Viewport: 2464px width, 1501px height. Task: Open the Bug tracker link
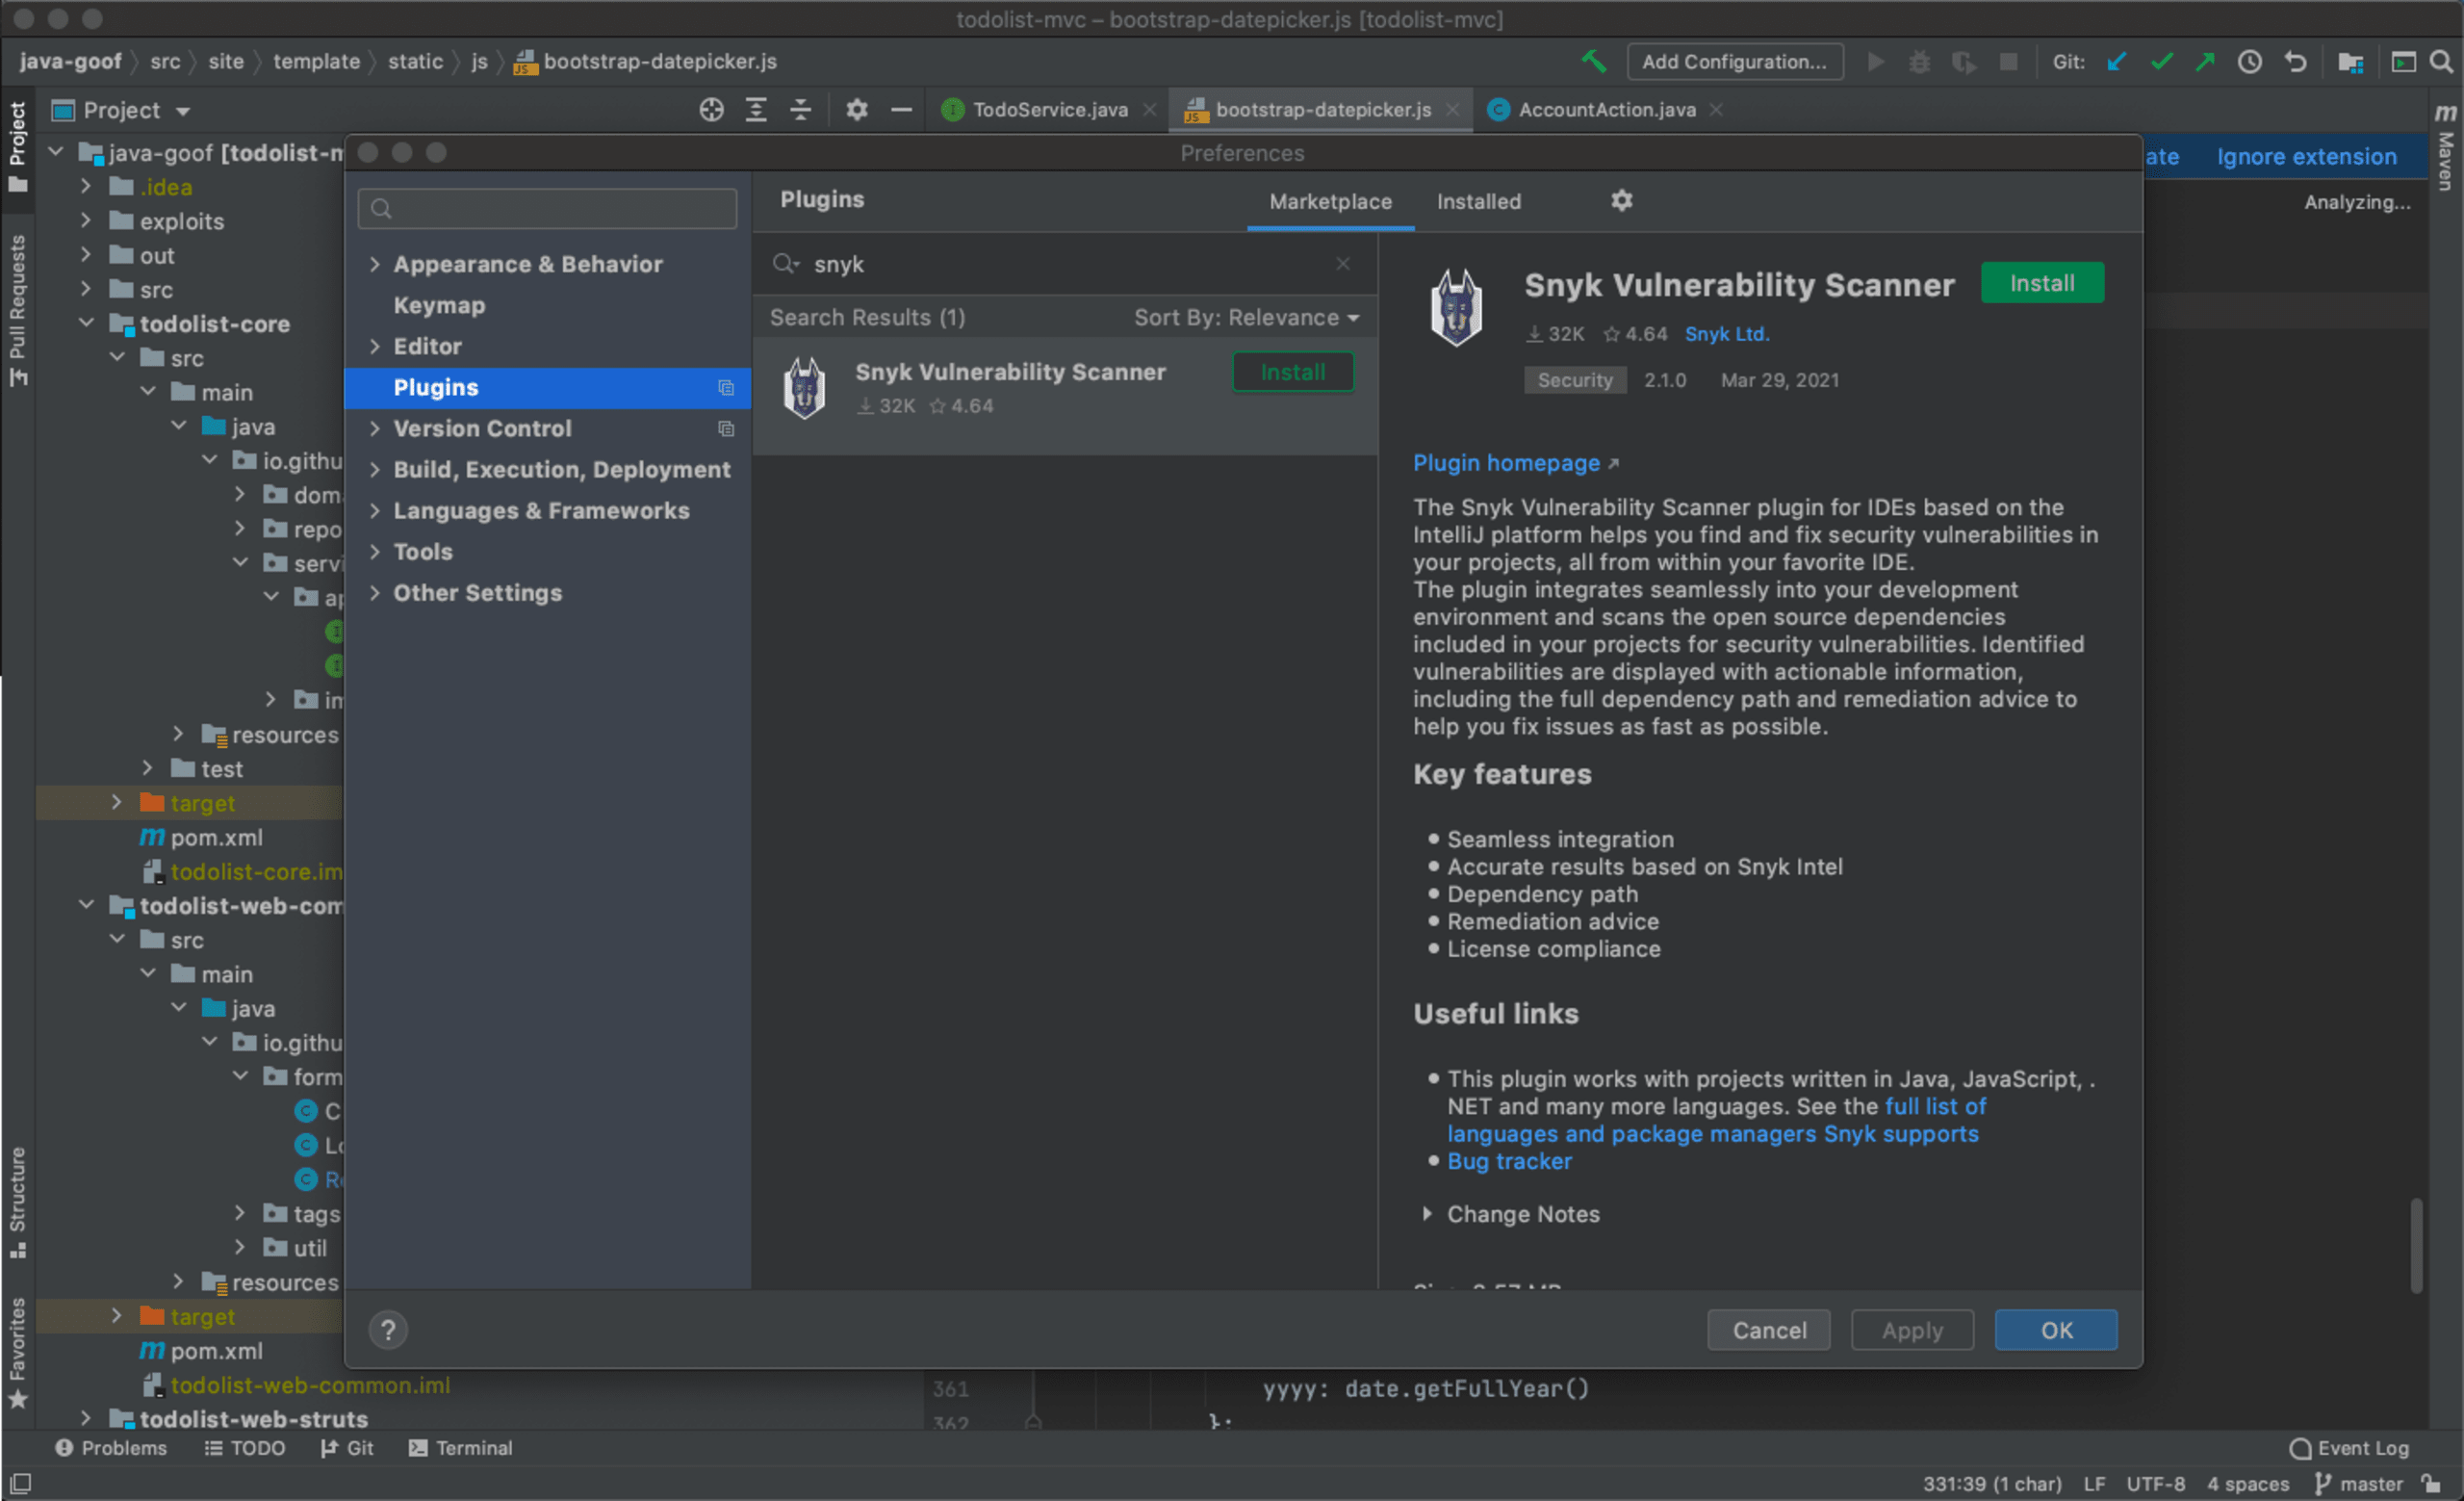pos(1509,1161)
